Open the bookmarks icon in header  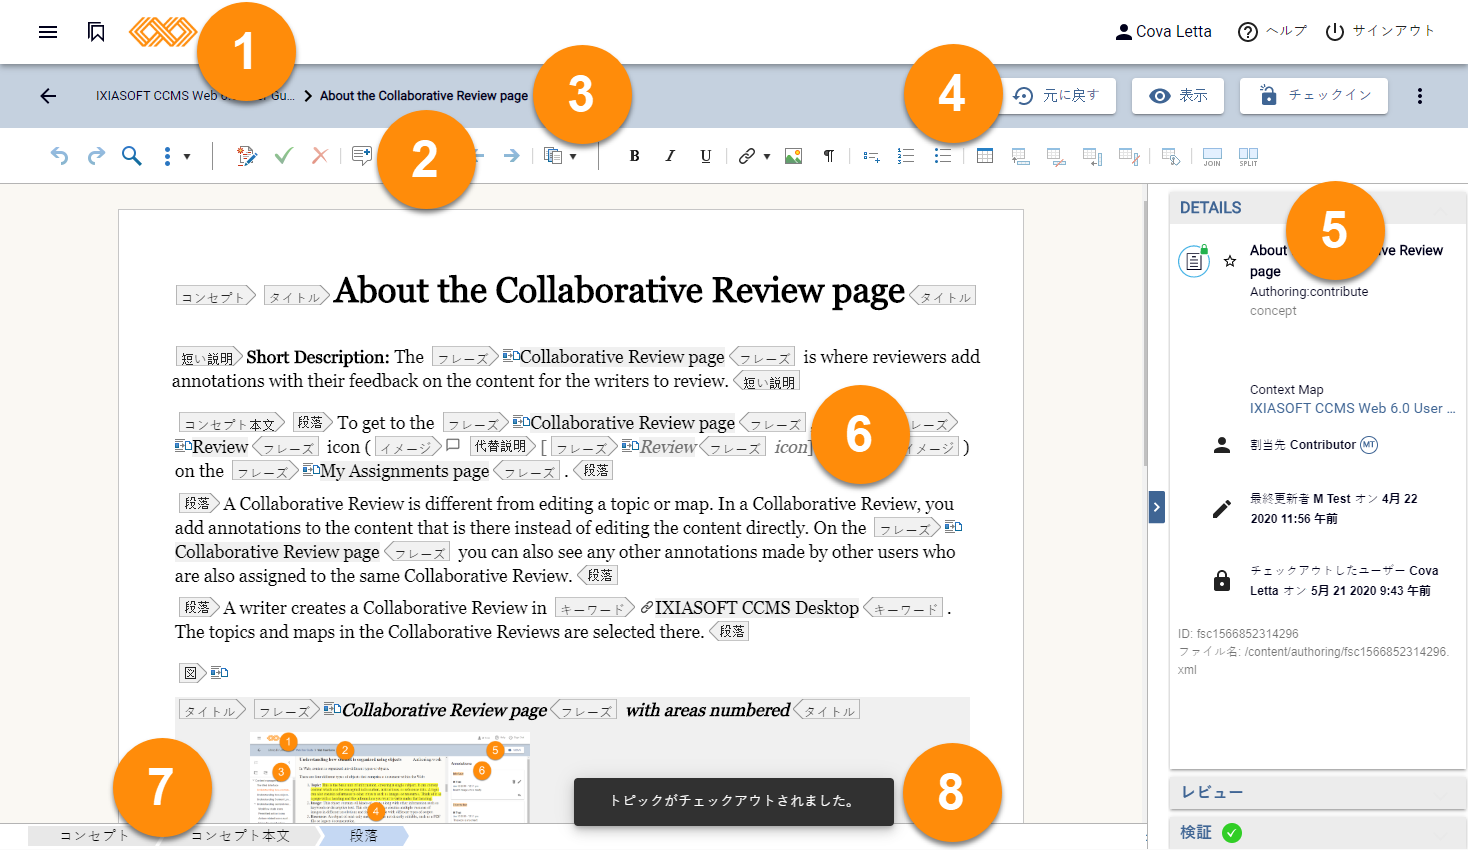(x=96, y=32)
